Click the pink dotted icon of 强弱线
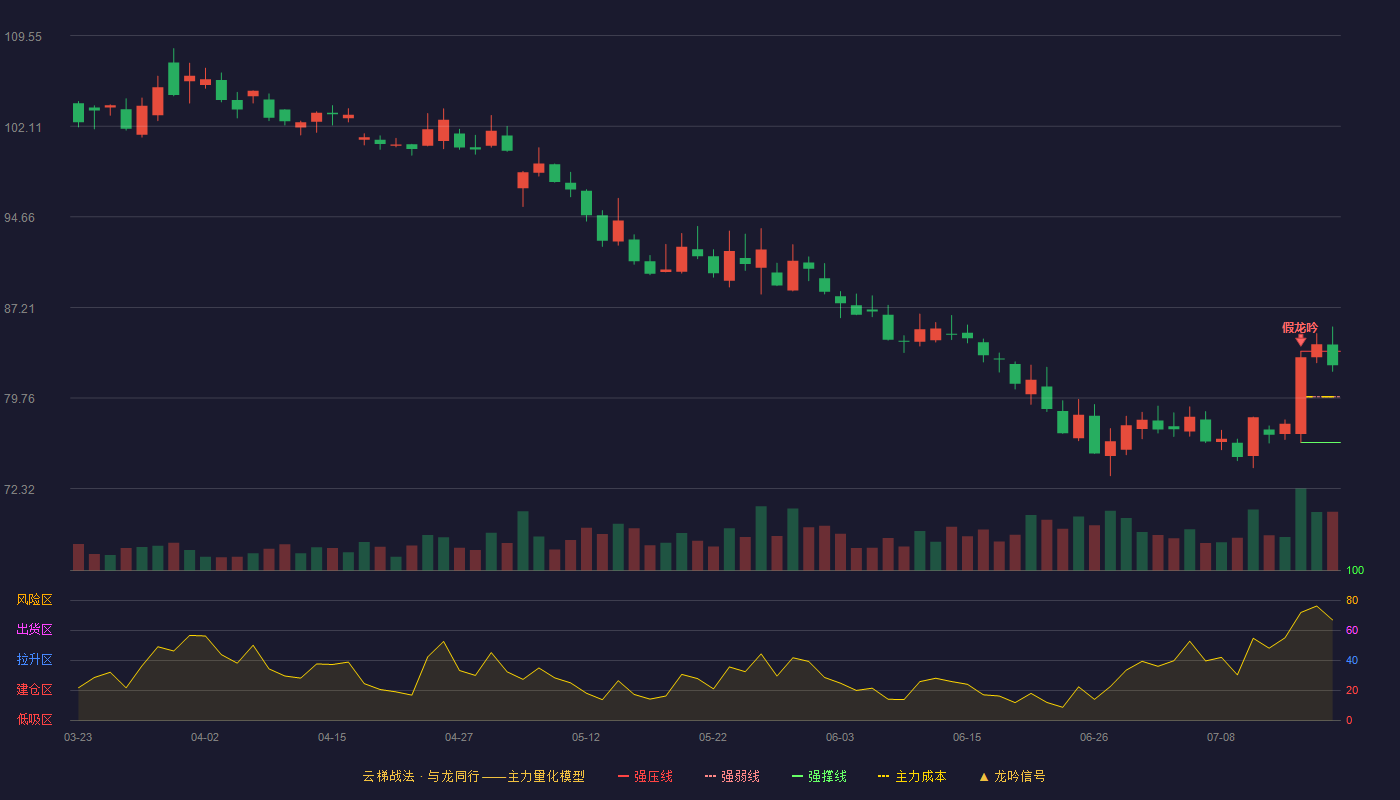The image size is (1400, 800). tap(710, 776)
